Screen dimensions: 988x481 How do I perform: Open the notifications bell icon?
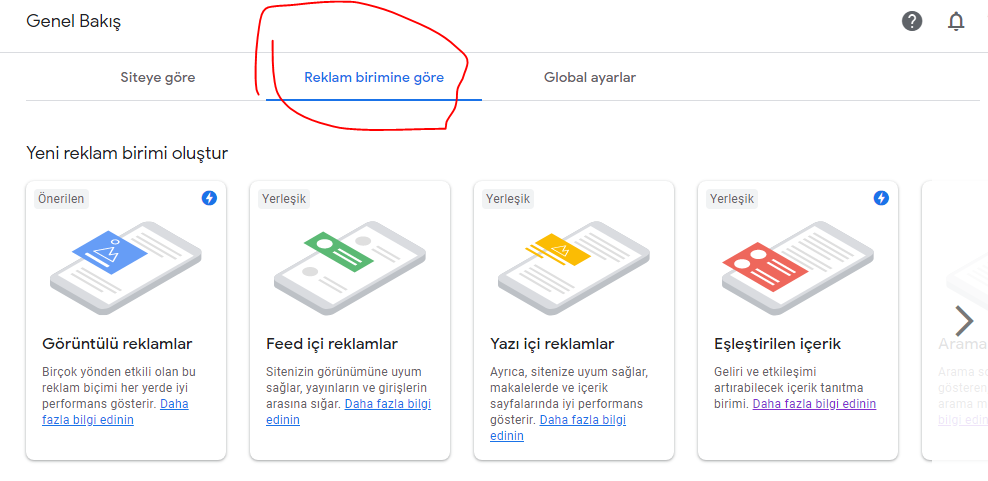click(956, 21)
